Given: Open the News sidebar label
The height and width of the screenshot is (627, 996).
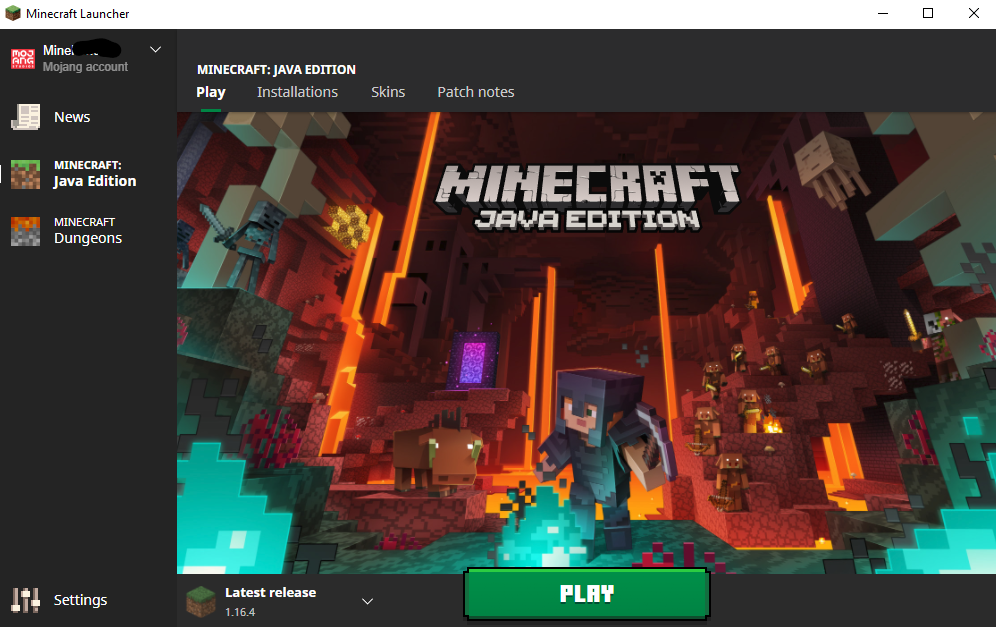Looking at the screenshot, I should (x=72, y=117).
